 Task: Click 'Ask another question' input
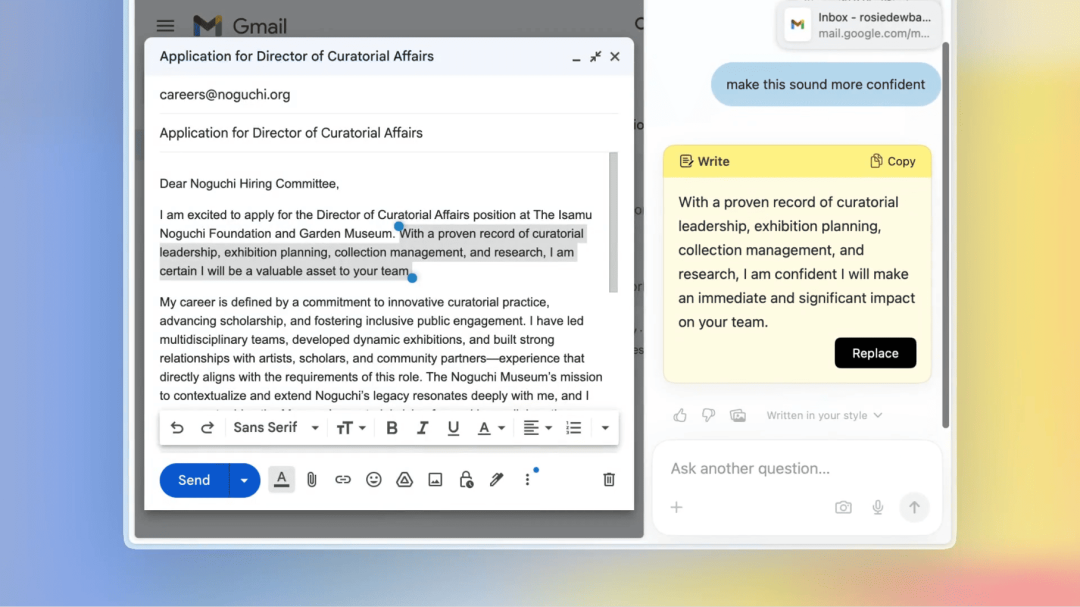click(x=796, y=469)
